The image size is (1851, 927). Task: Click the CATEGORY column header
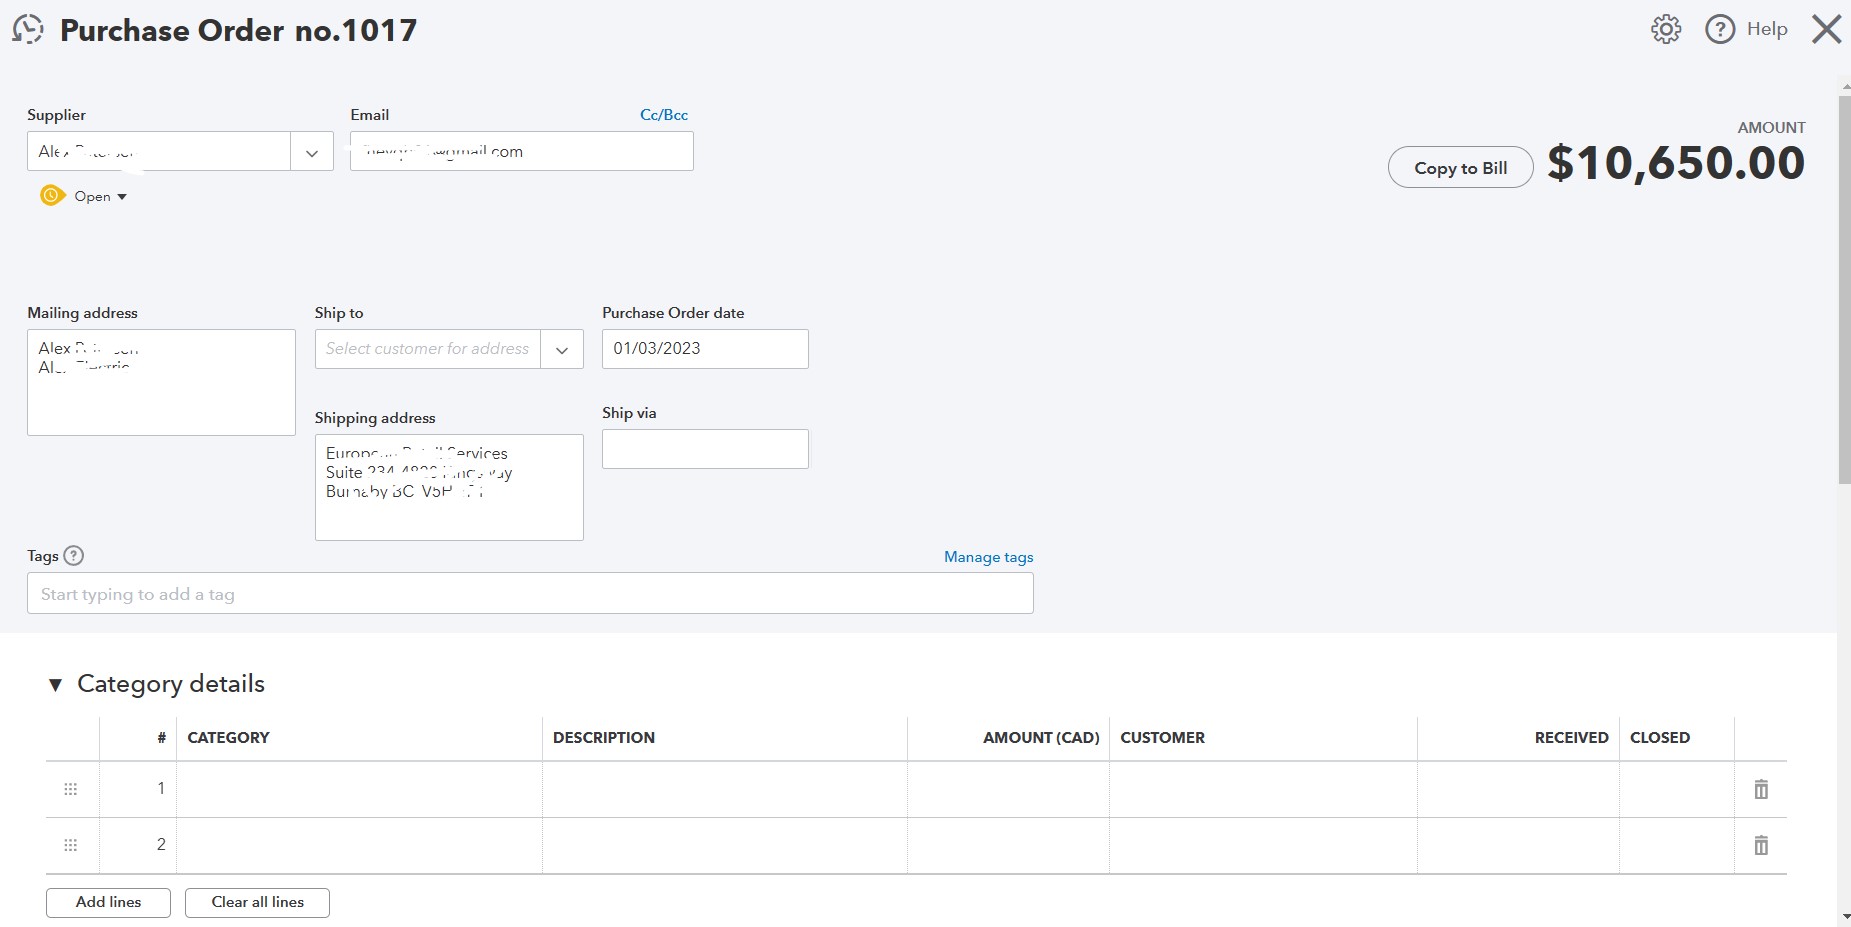[228, 738]
